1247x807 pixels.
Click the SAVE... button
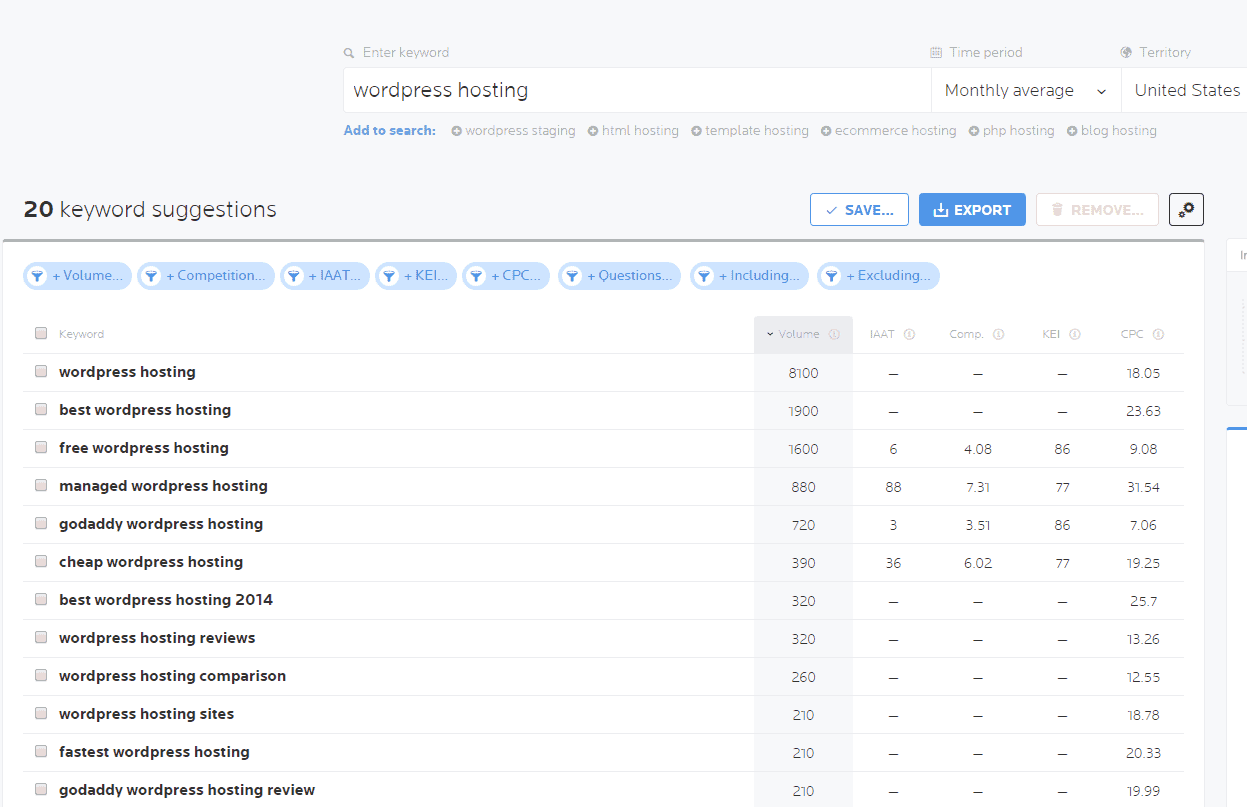(x=859, y=210)
